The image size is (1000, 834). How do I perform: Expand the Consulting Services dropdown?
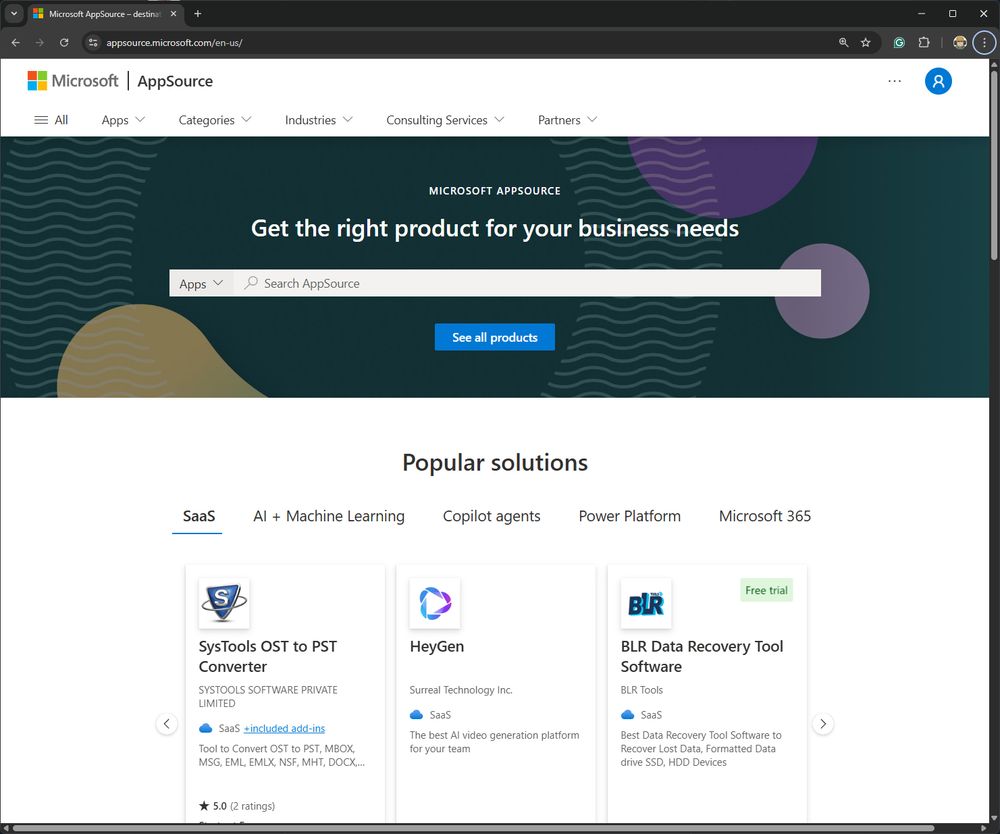(445, 120)
